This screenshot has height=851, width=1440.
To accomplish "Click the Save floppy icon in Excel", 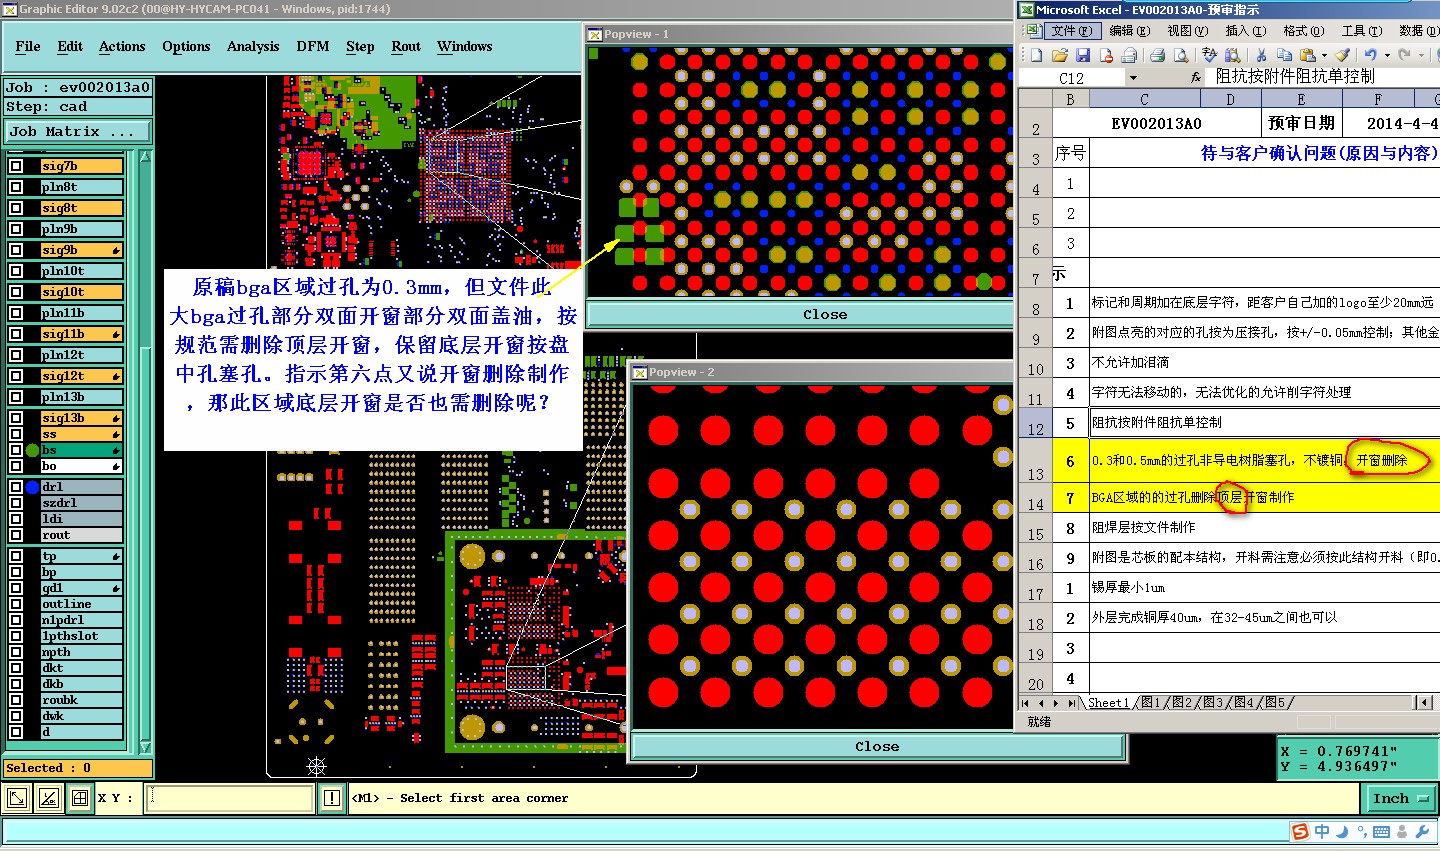I will (x=1083, y=55).
